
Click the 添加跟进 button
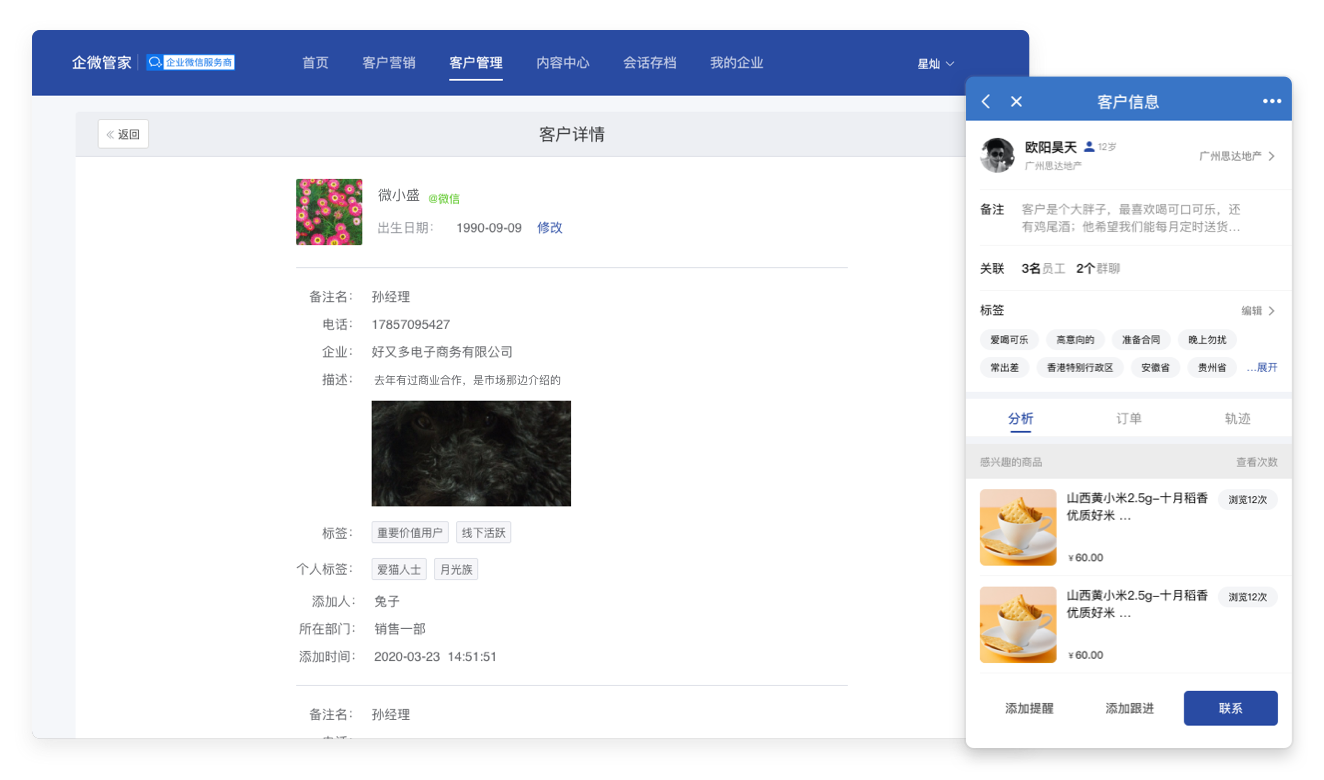coord(1129,708)
